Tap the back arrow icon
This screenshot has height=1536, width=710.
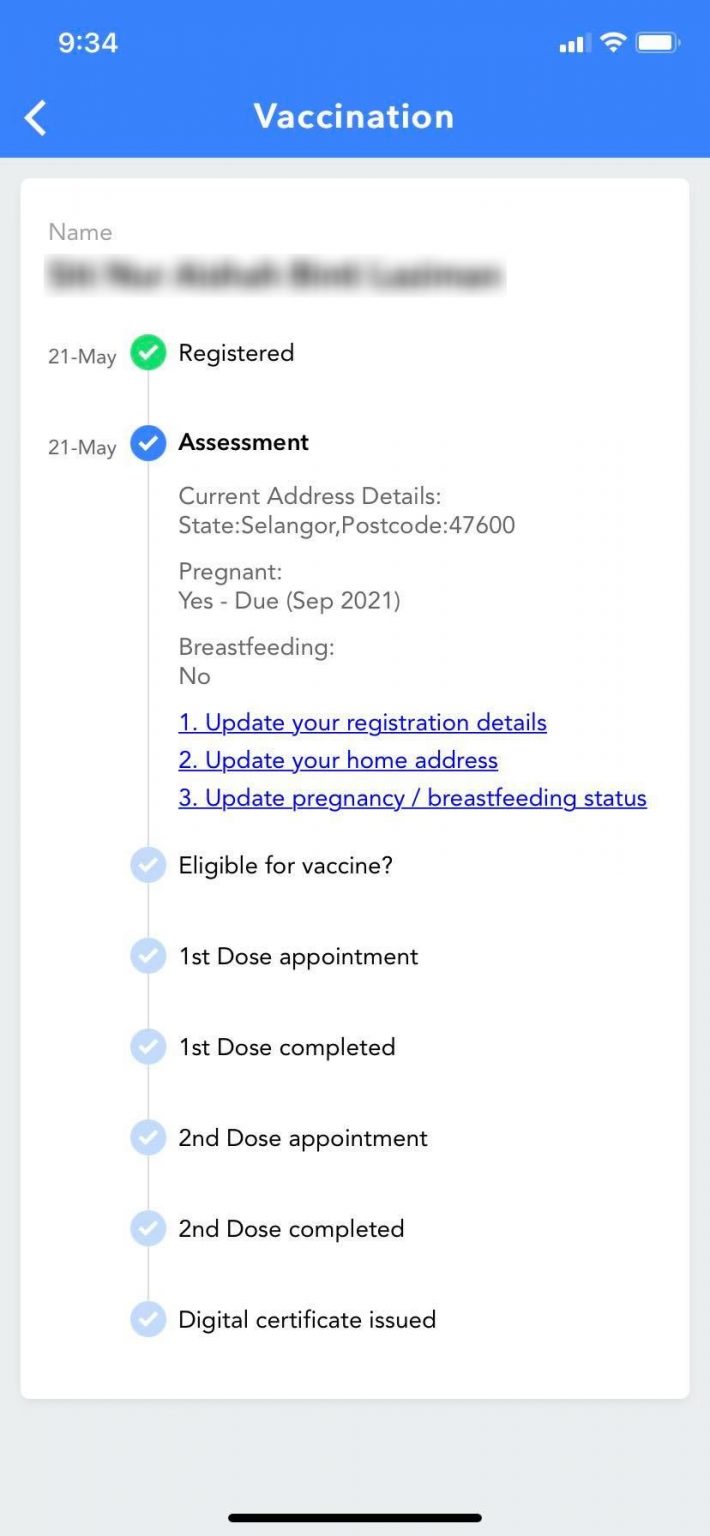(36, 117)
